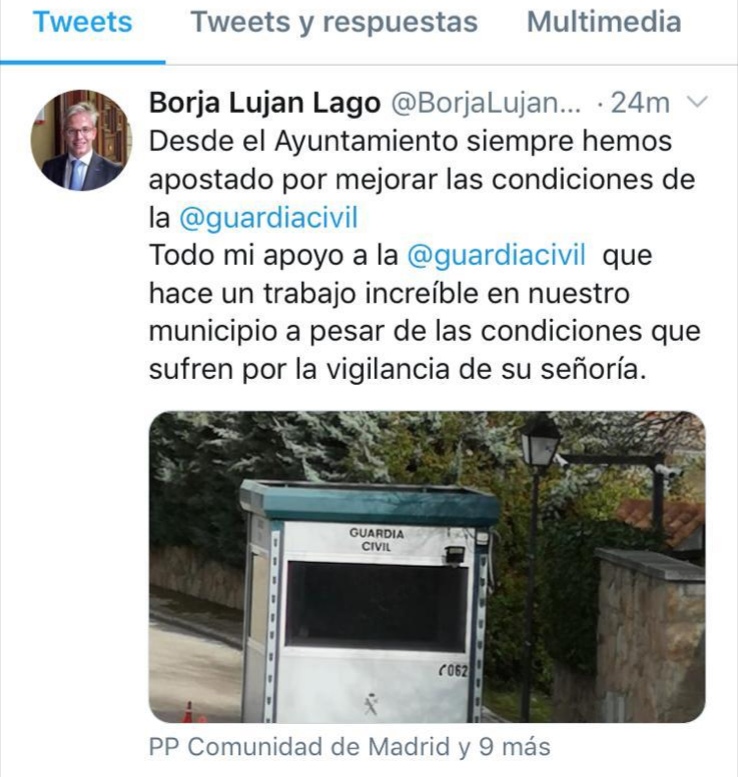The height and width of the screenshot is (777, 738).
Task: Click the orange traffic cone in photo
Action: click(187, 712)
